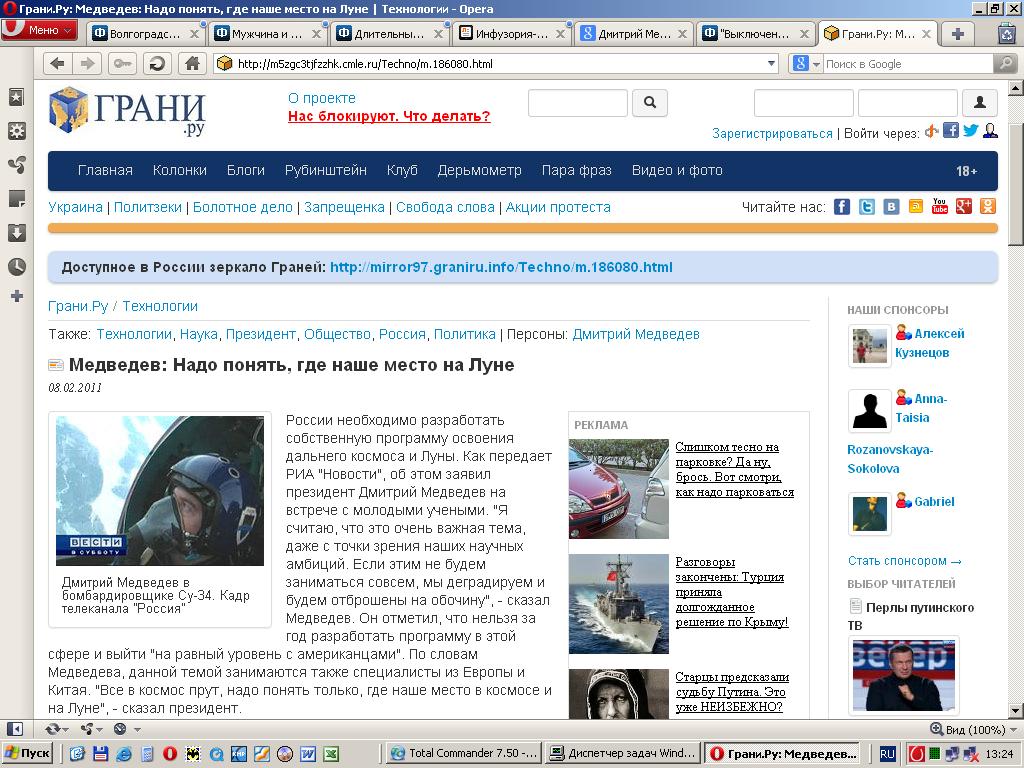1024x768 pixels.
Task: Open Grani YouTube channel icon
Action: coord(940,207)
